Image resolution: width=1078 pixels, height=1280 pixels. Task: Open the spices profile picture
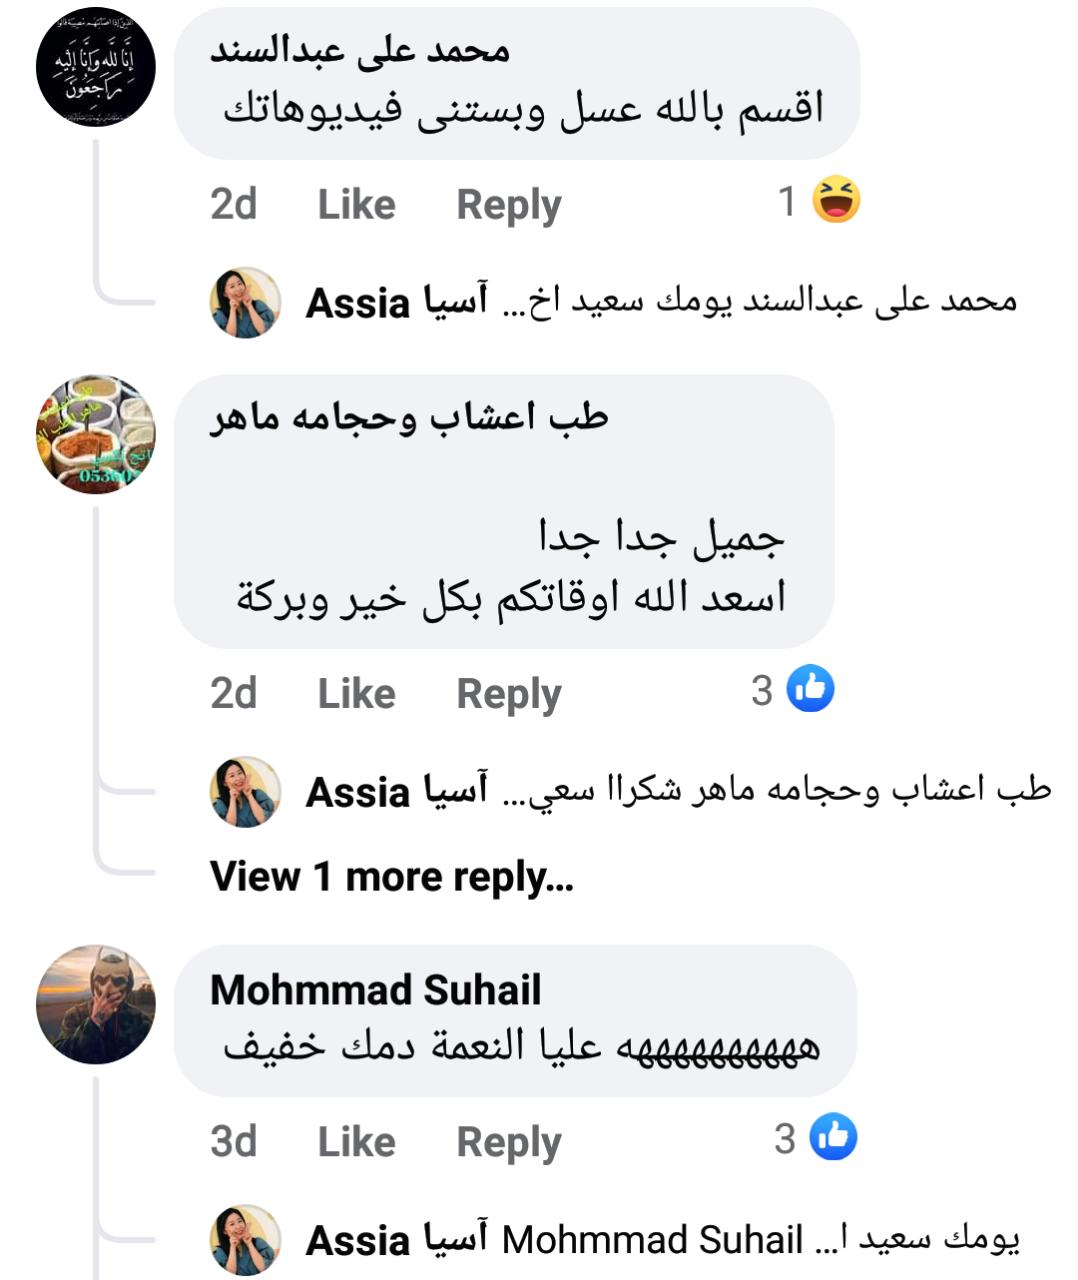coord(96,435)
